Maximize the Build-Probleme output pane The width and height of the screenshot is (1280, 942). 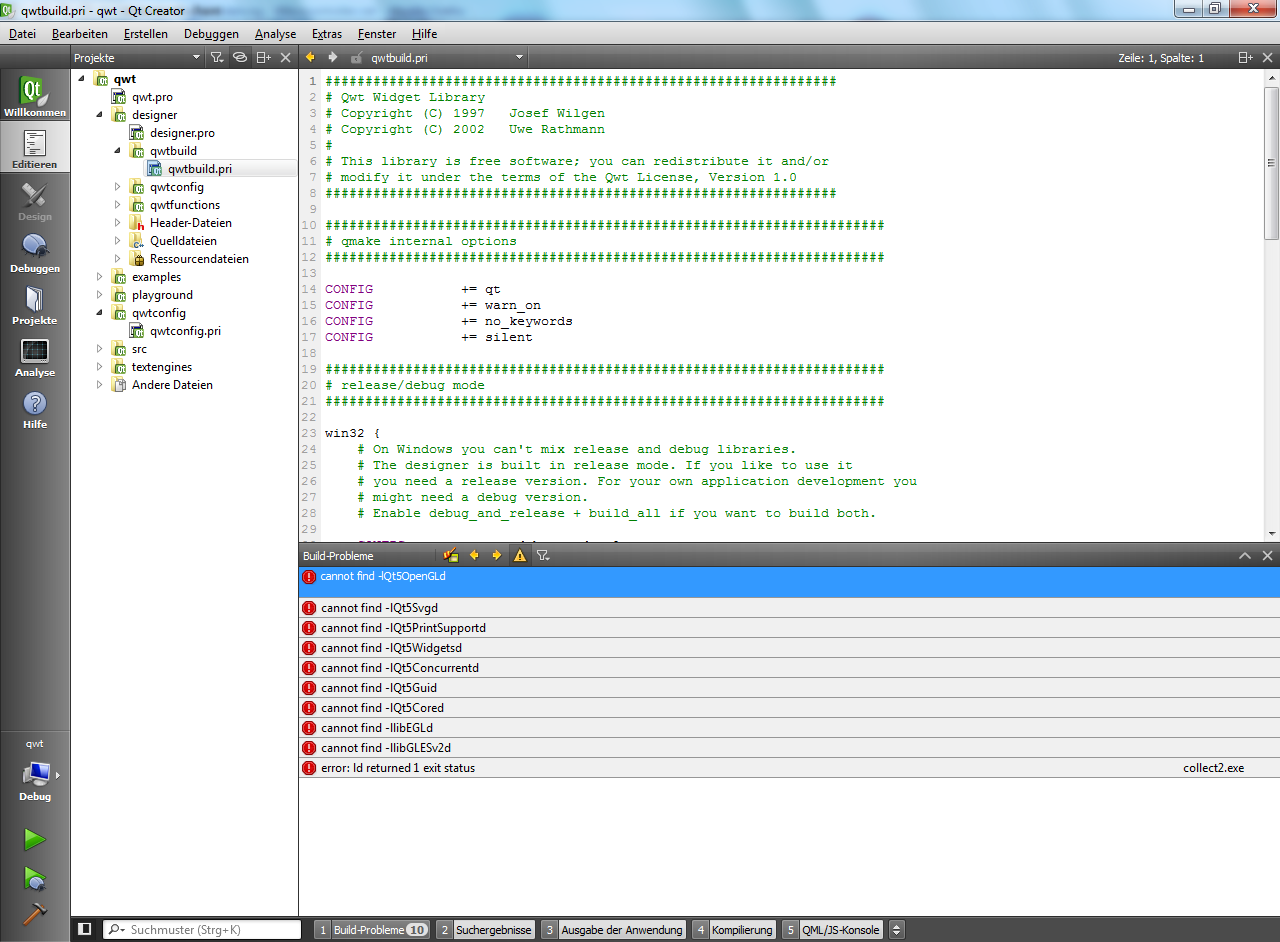click(1245, 555)
